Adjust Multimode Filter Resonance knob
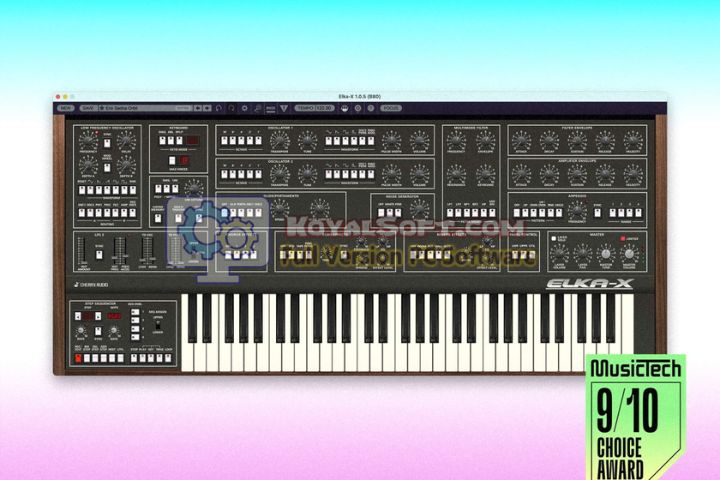 [456, 175]
